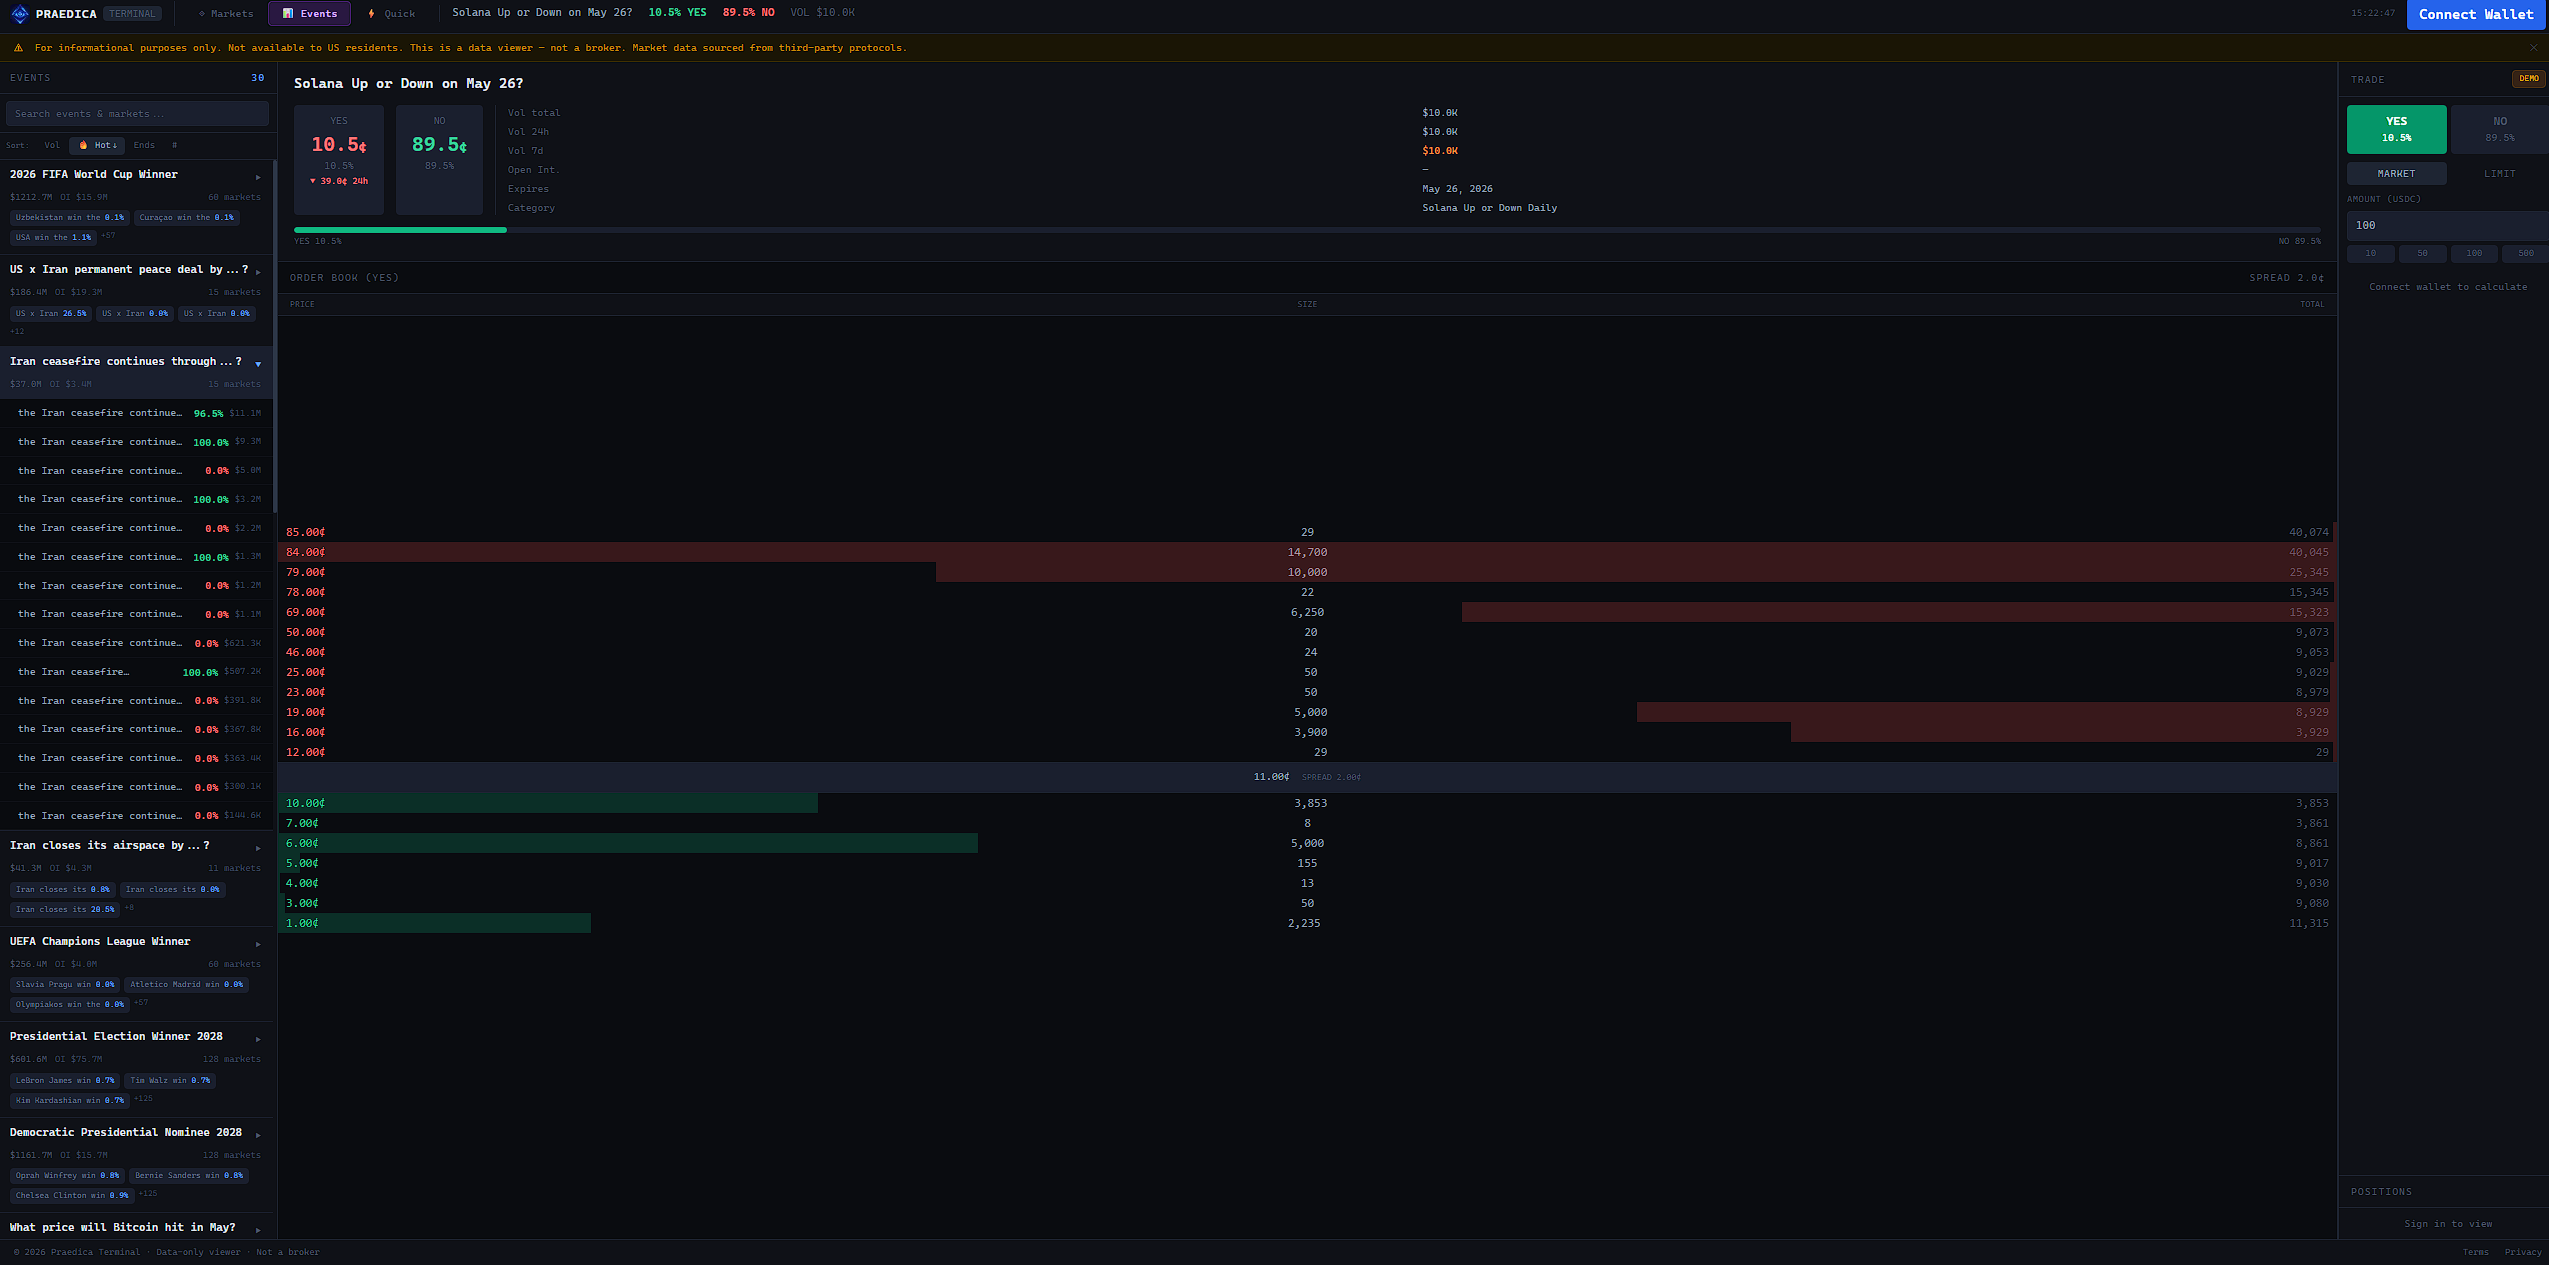The width and height of the screenshot is (2549, 1265).
Task: Open the Terms link in footer
Action: click(2475, 1252)
